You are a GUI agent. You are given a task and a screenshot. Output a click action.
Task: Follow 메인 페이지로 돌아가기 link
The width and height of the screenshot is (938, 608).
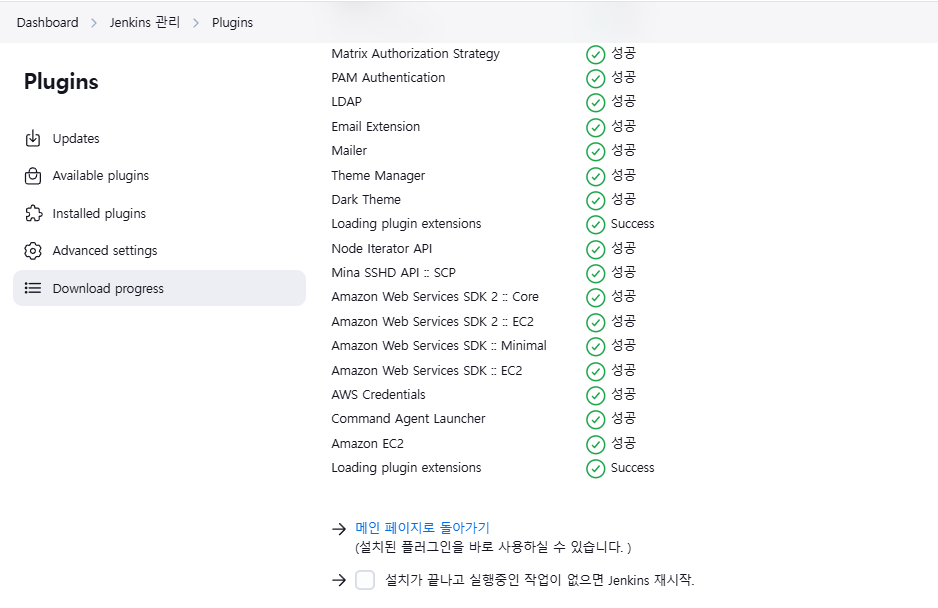click(422, 528)
